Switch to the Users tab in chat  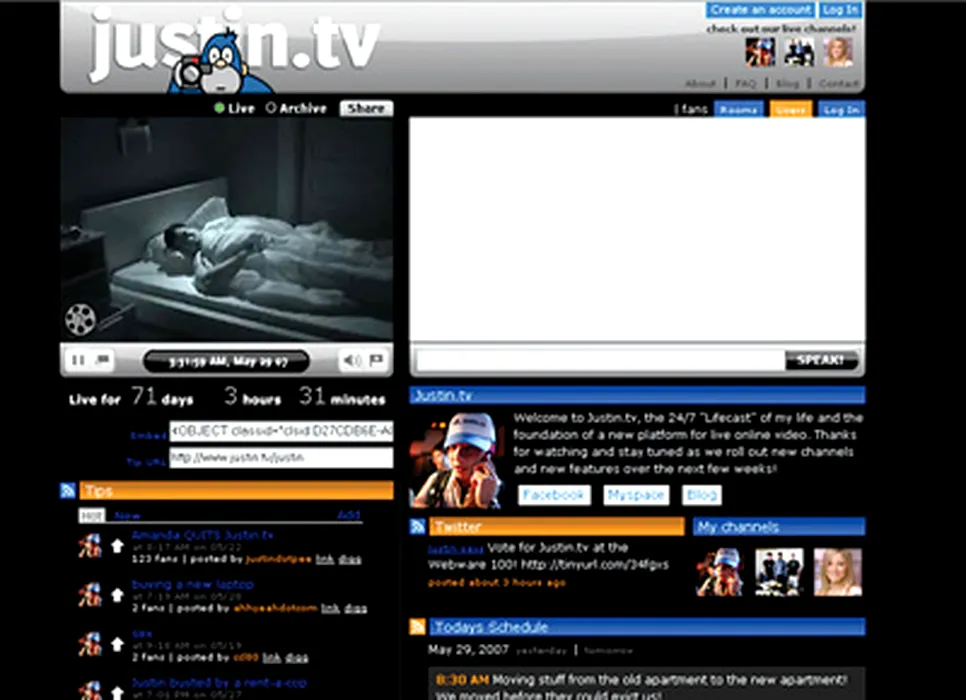[790, 109]
